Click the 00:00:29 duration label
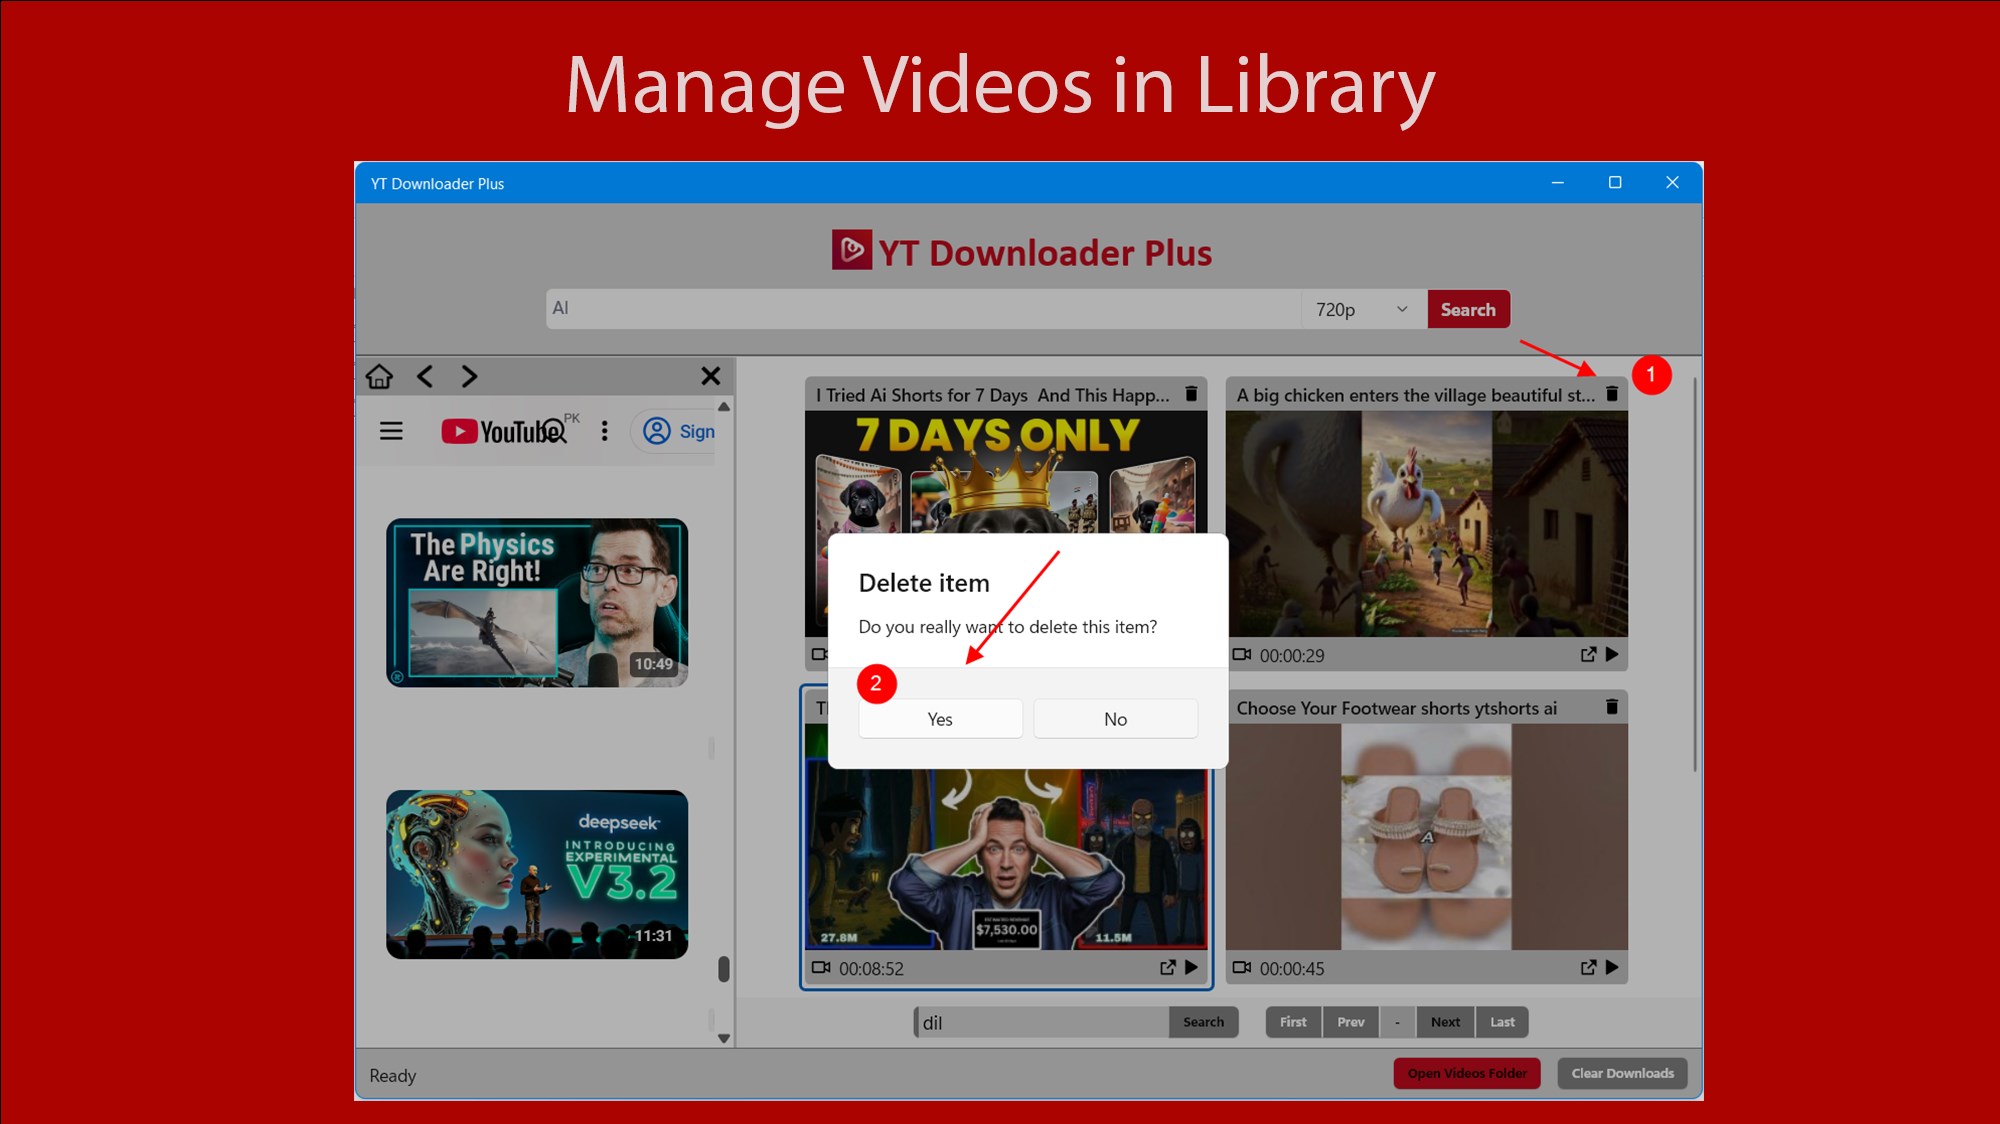2000x1124 pixels. point(1292,656)
